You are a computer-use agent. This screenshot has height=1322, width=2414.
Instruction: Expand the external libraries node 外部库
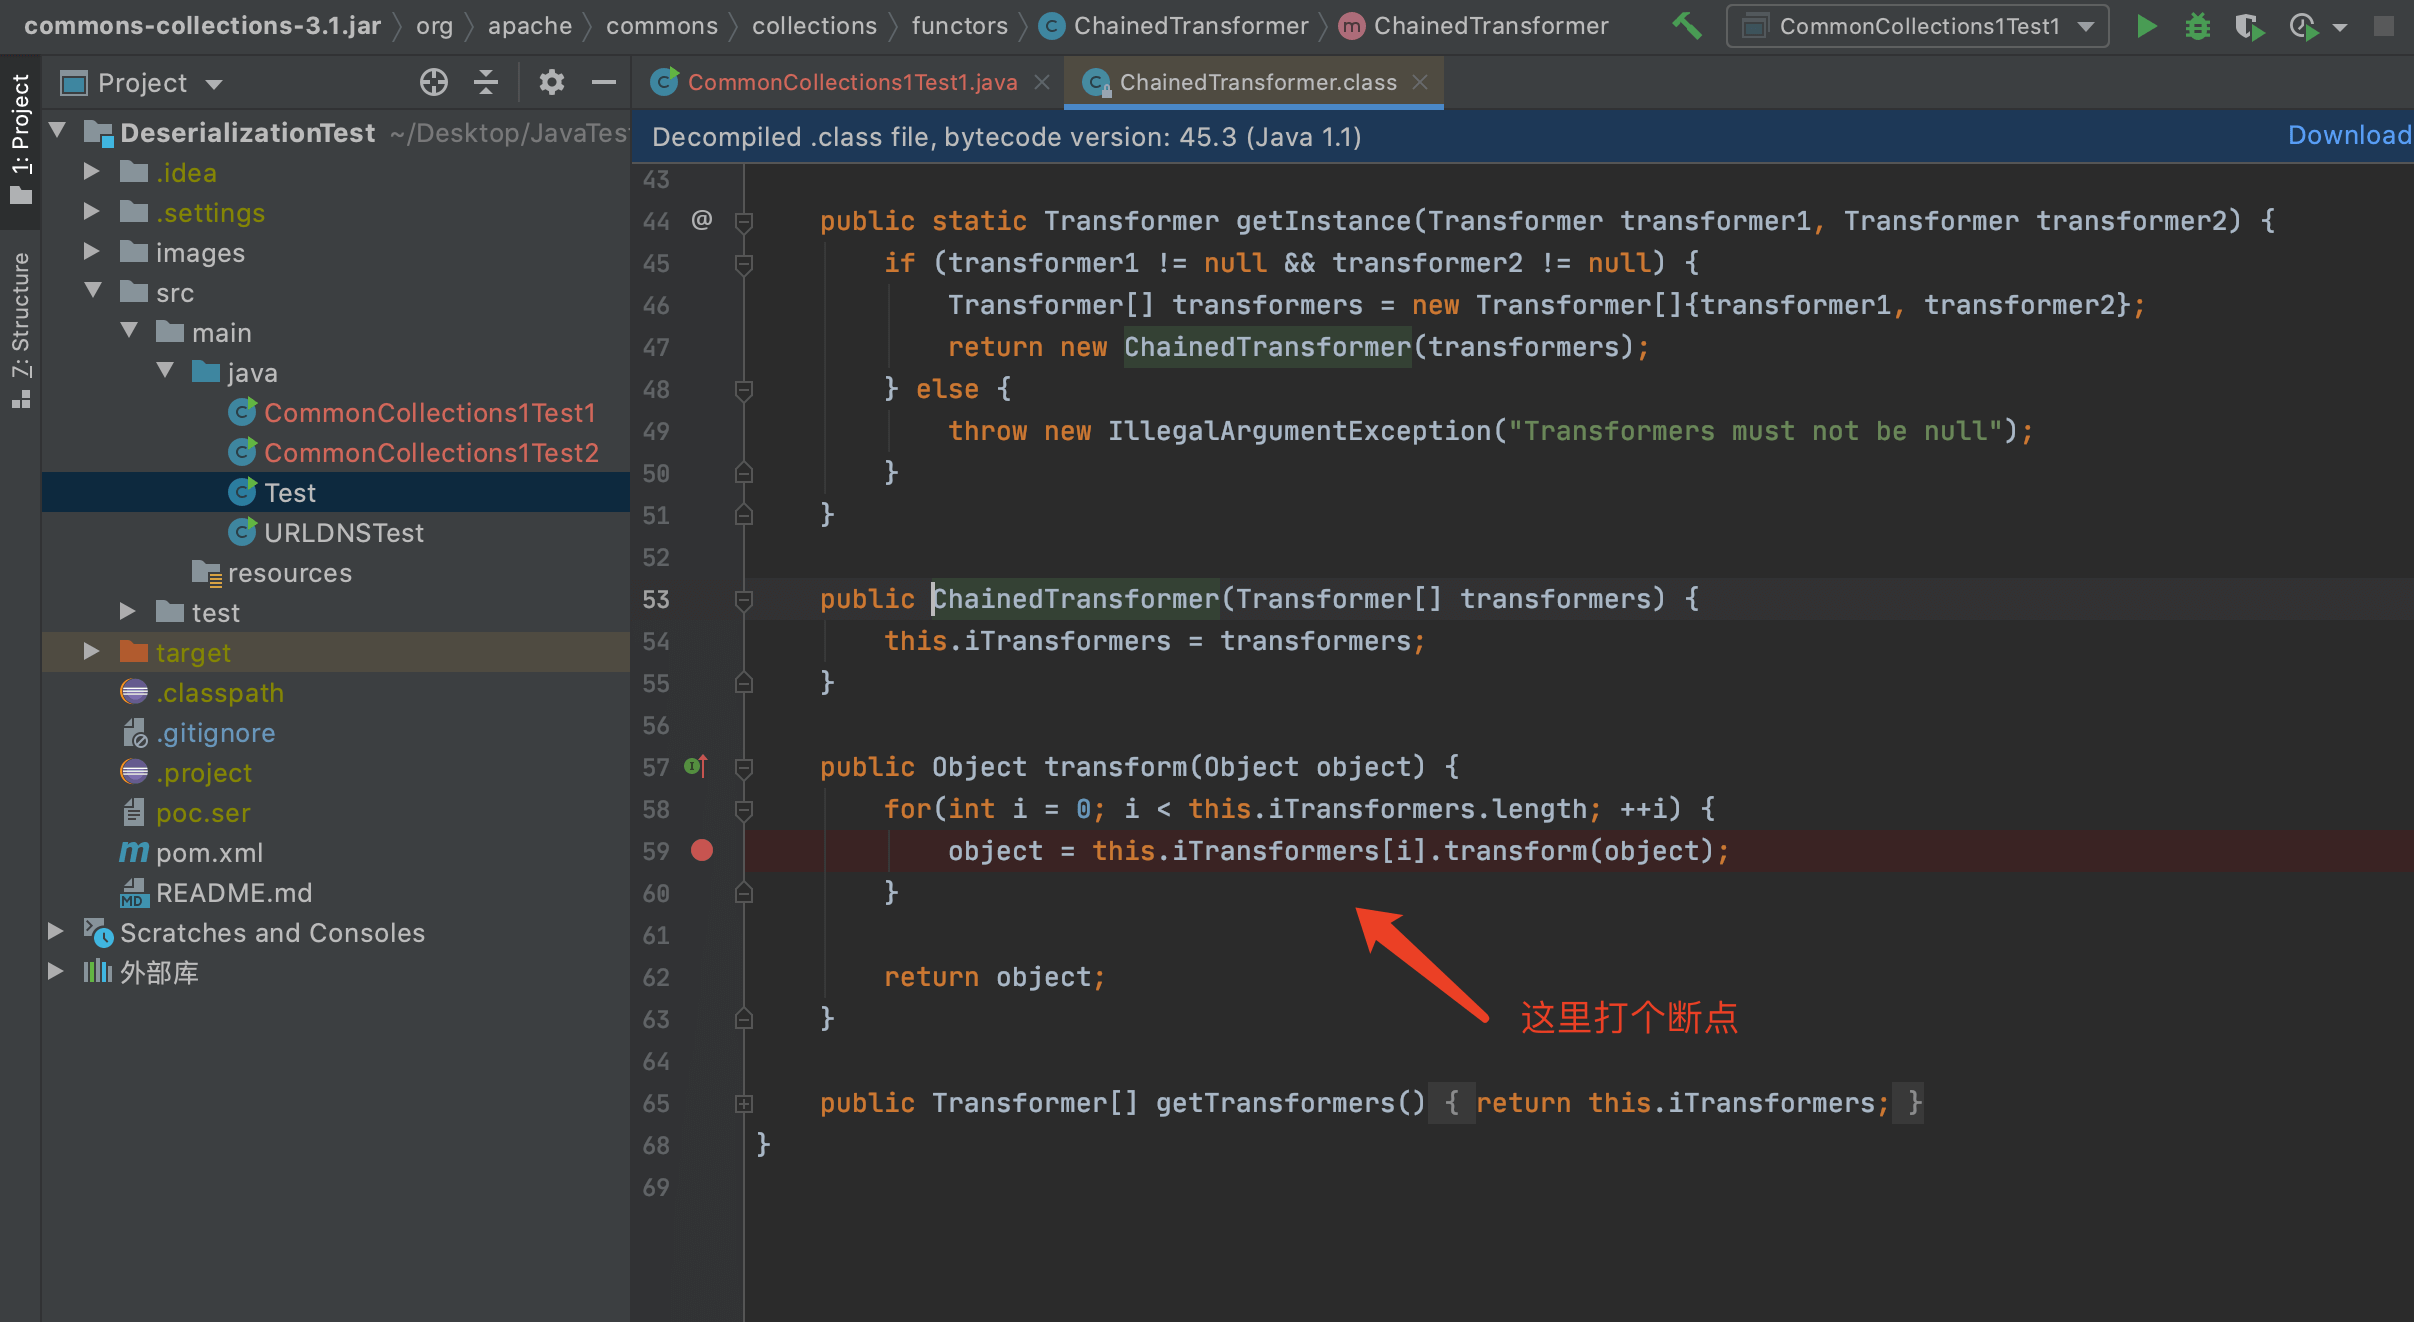coord(56,972)
